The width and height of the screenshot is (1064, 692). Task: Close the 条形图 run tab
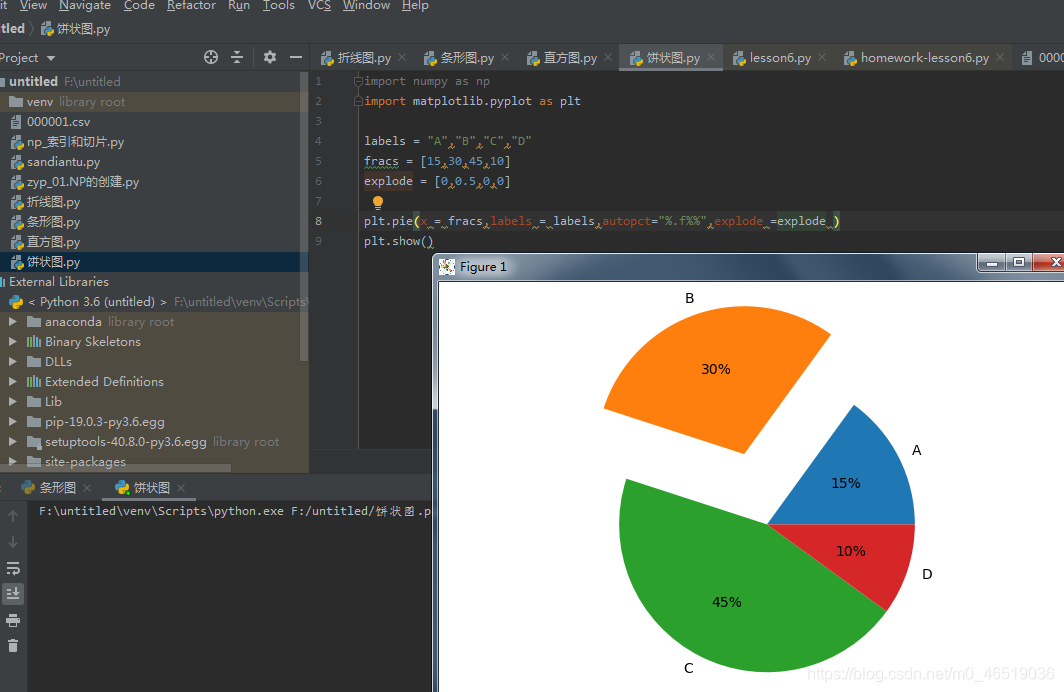(x=87, y=488)
